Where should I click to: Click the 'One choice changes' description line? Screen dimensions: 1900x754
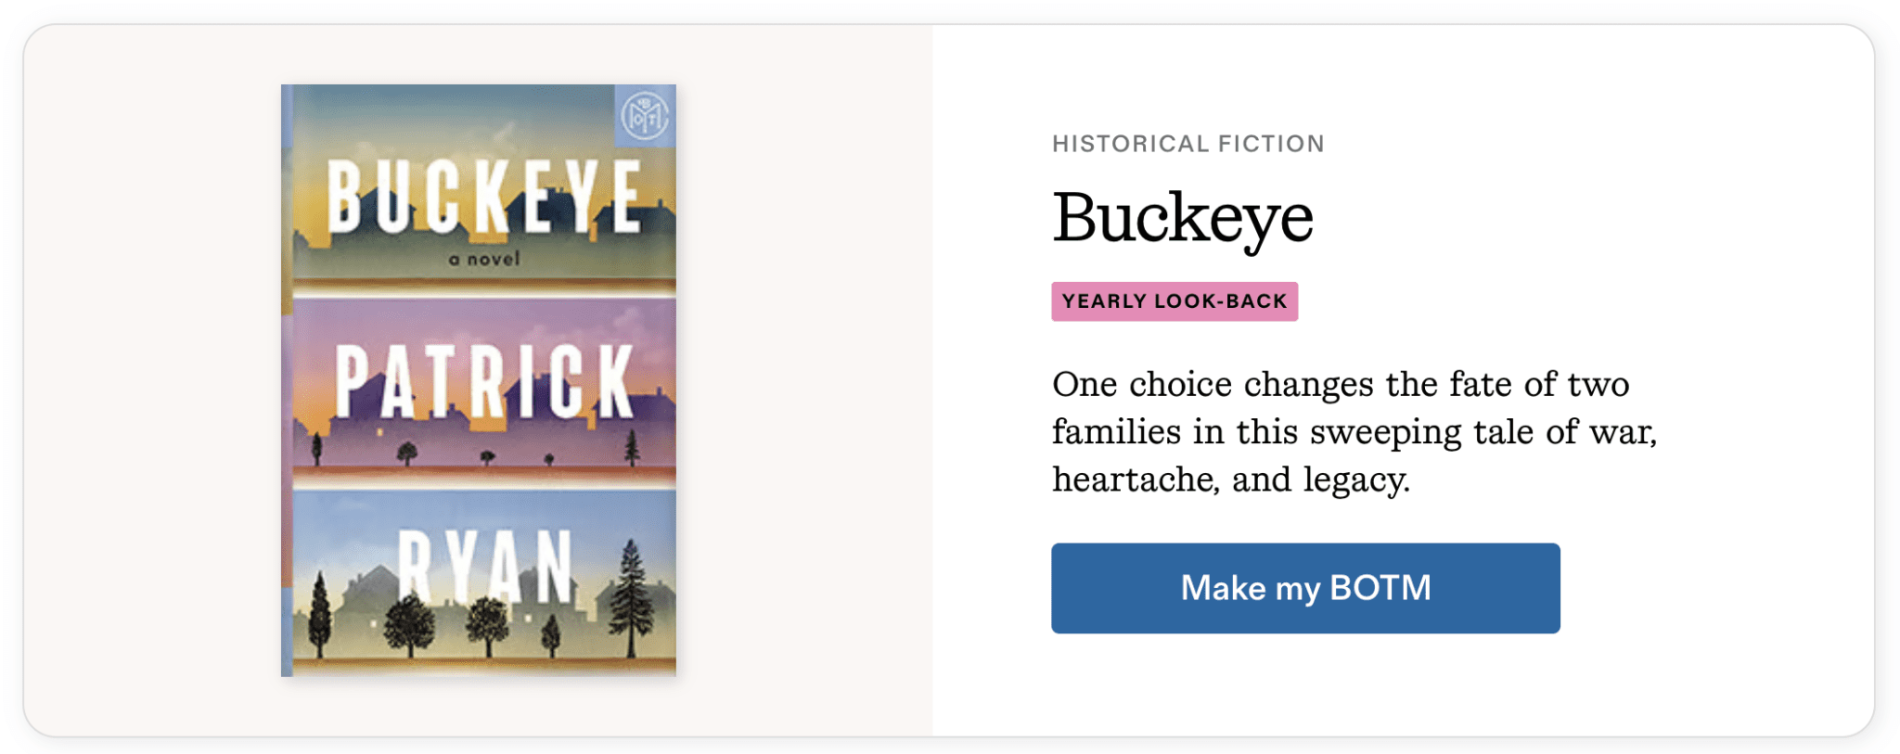pos(1340,384)
